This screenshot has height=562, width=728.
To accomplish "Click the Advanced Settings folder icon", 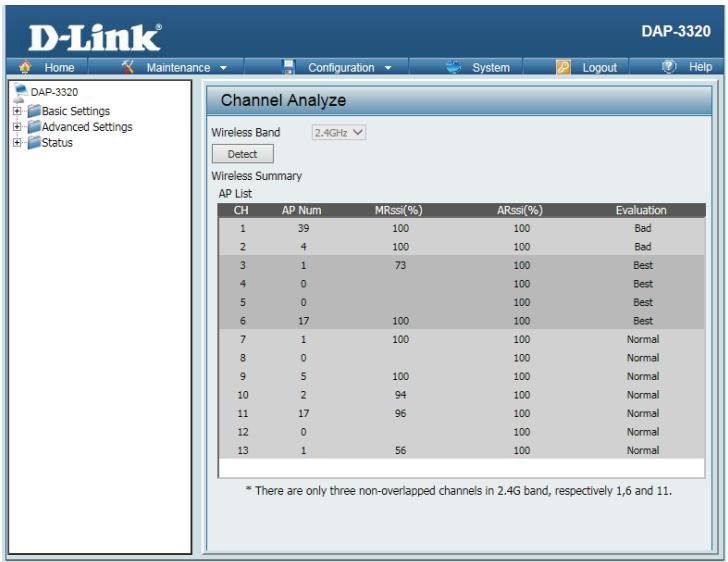I will pos(34,127).
